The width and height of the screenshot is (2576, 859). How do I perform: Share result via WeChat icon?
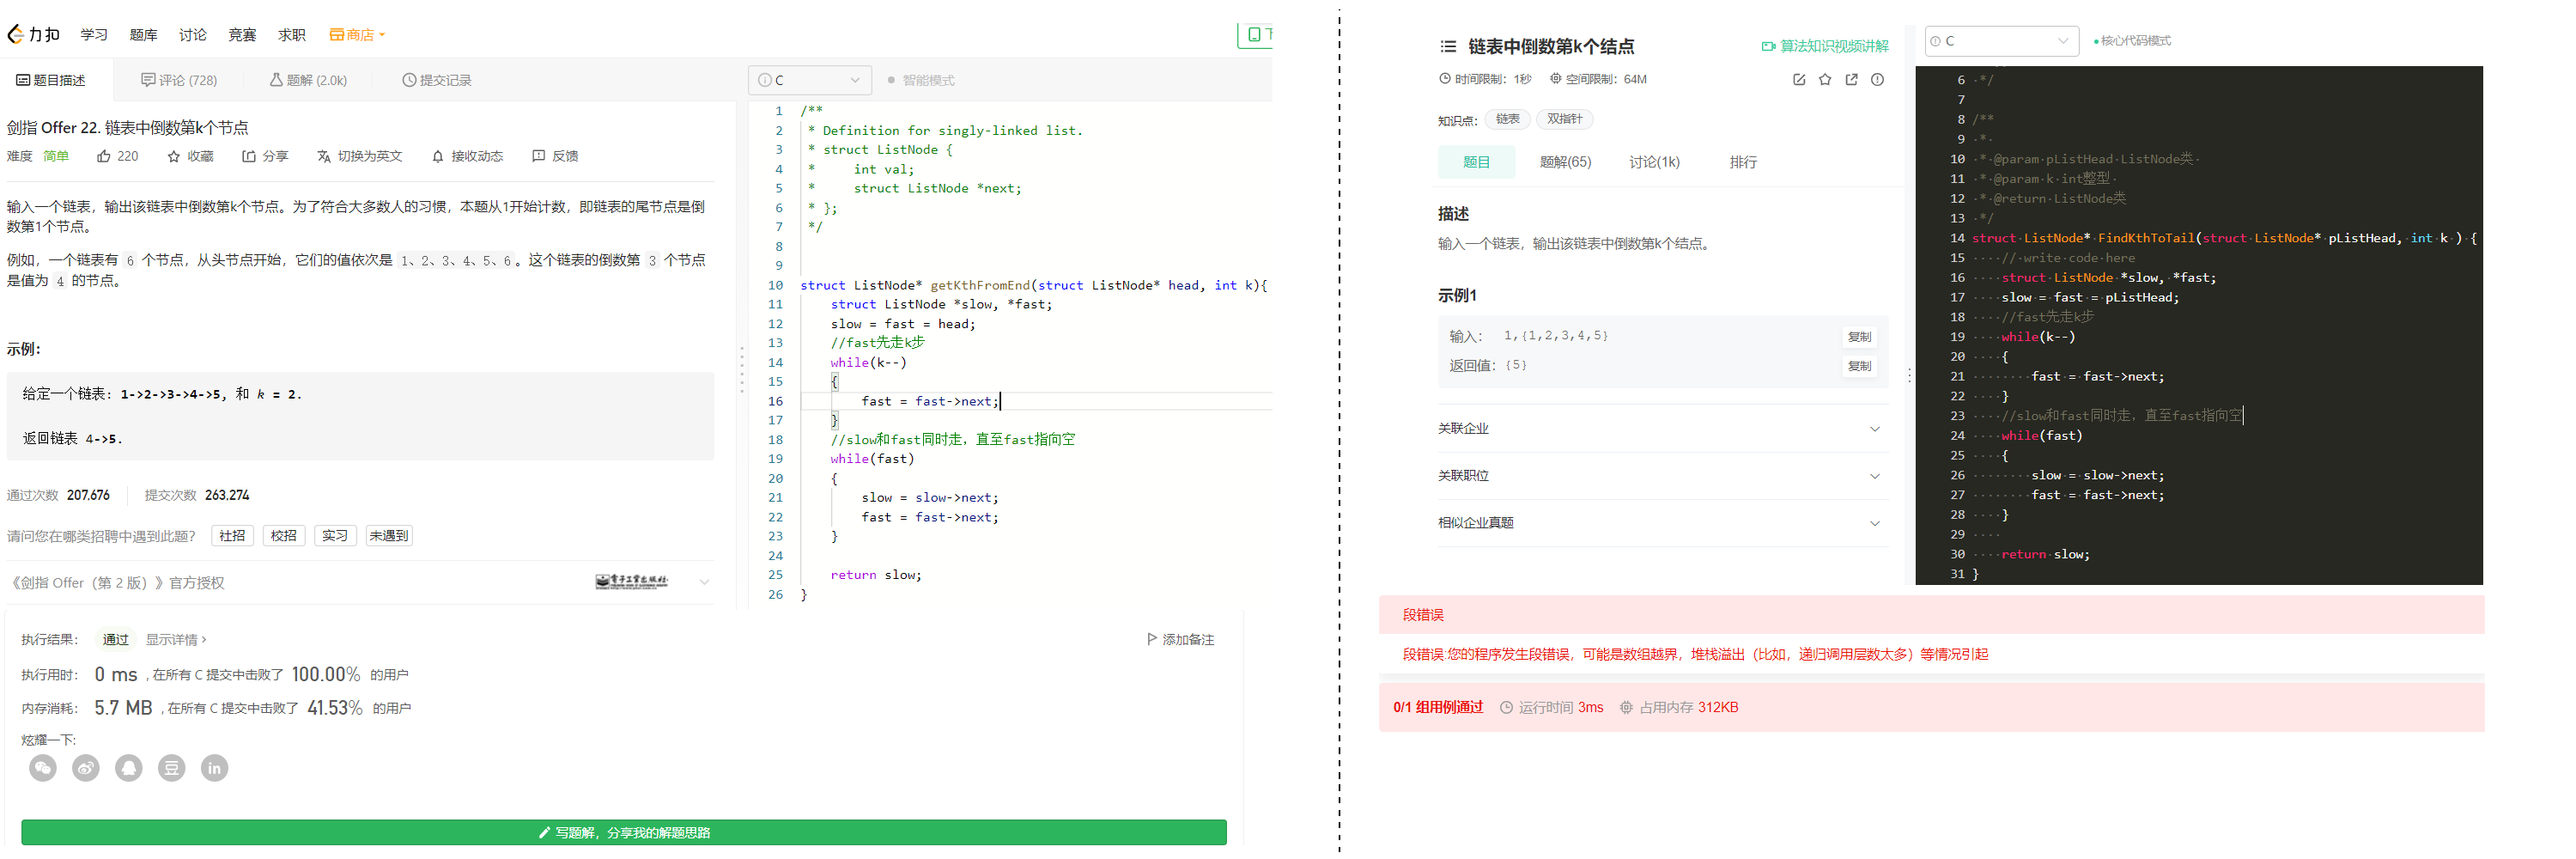coord(43,768)
